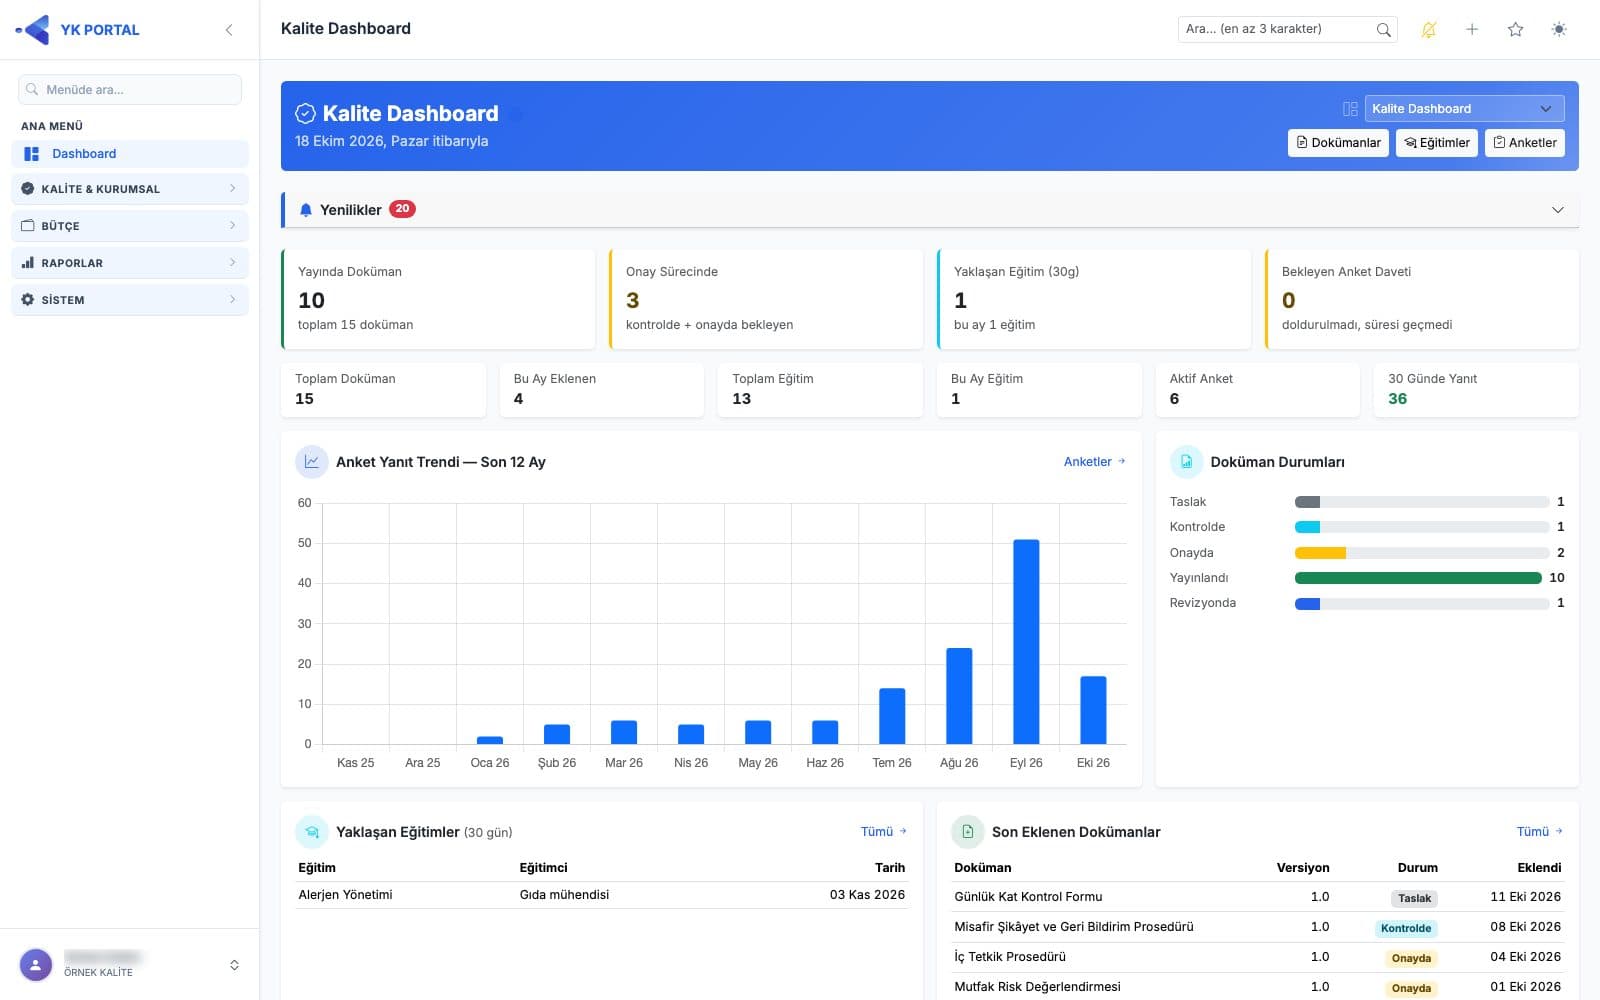Click Misafir Şikâyet ve Geri Bildirim Prosedürü
This screenshot has height=1000, width=1600.
(1074, 927)
